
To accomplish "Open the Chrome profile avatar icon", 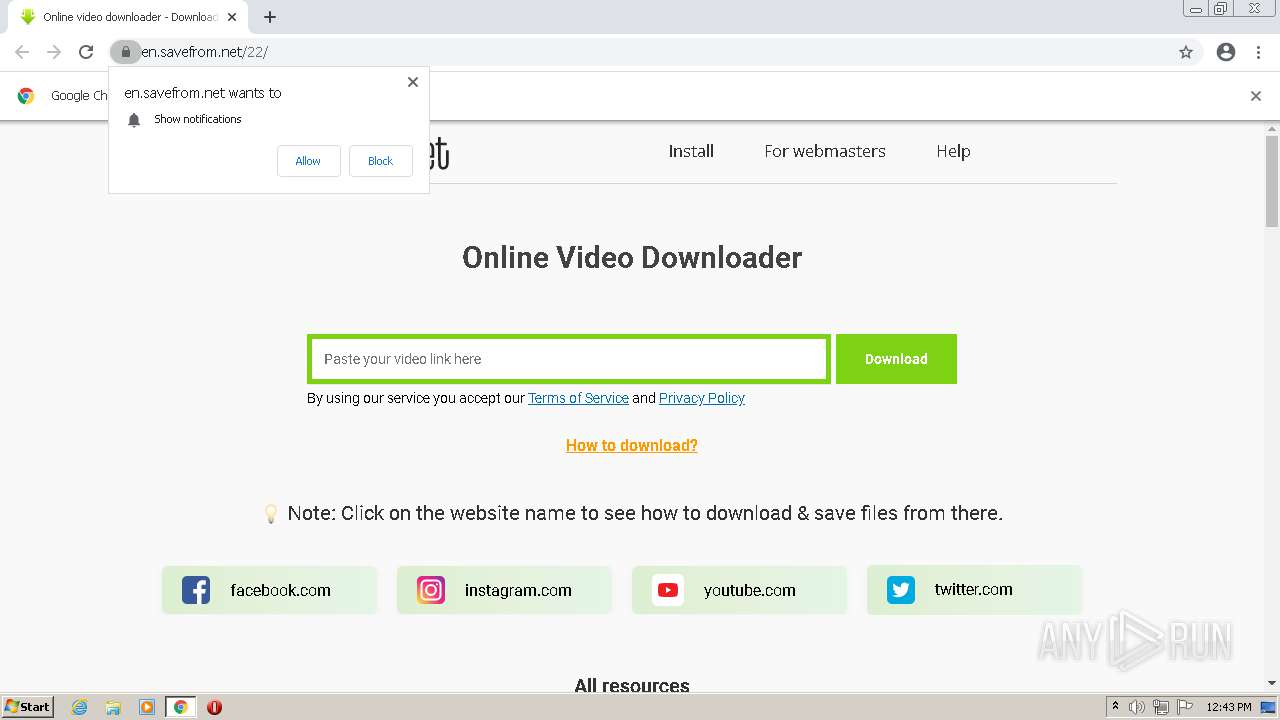I will point(1226,52).
